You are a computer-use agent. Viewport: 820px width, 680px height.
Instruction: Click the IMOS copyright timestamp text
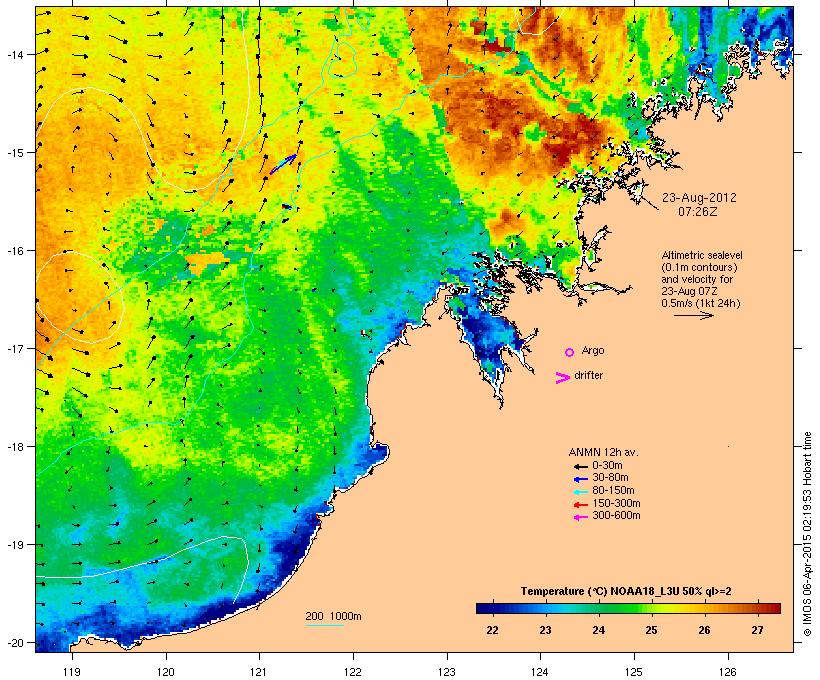tap(807, 534)
